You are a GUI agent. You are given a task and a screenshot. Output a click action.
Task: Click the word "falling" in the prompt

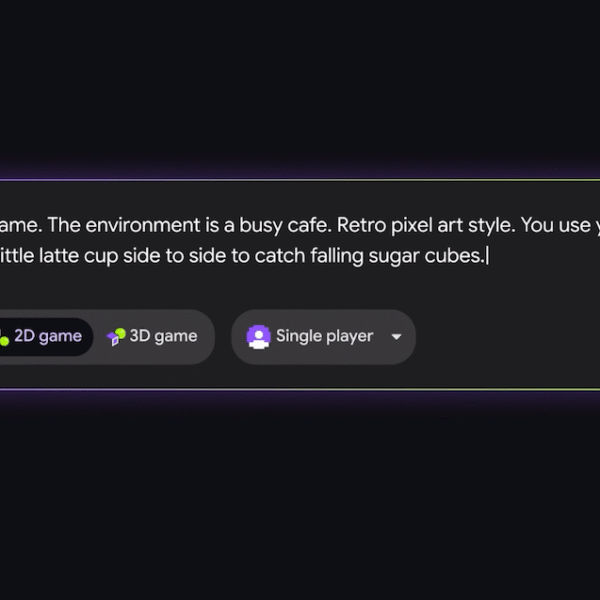[x=337, y=256]
